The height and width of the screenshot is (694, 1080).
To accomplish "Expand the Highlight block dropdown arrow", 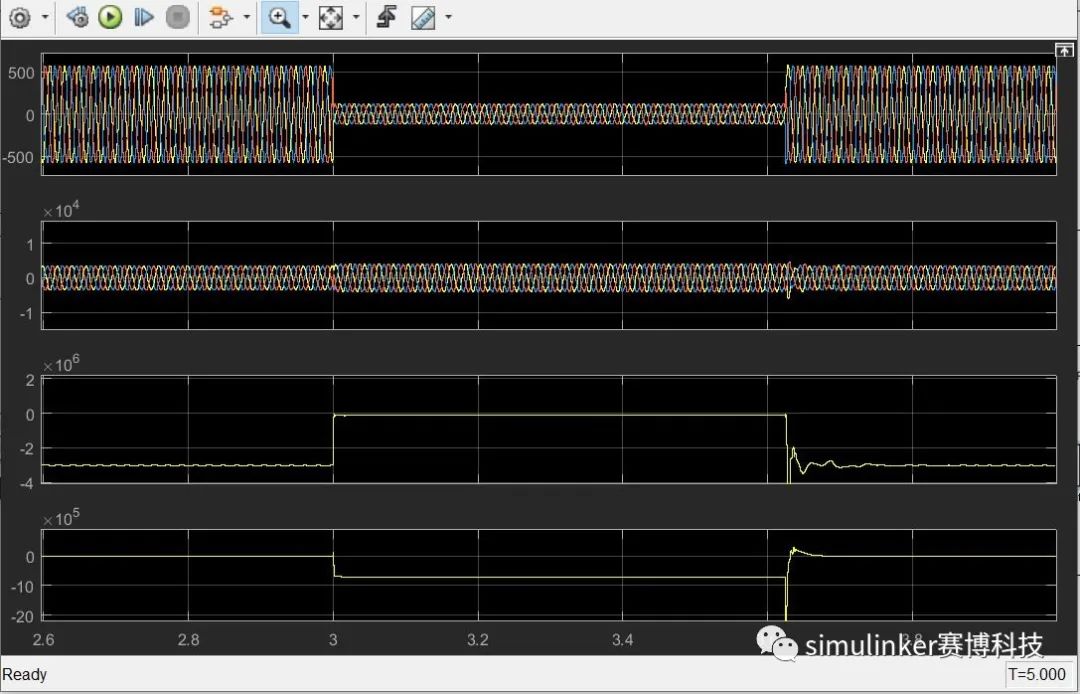I will click(246, 17).
